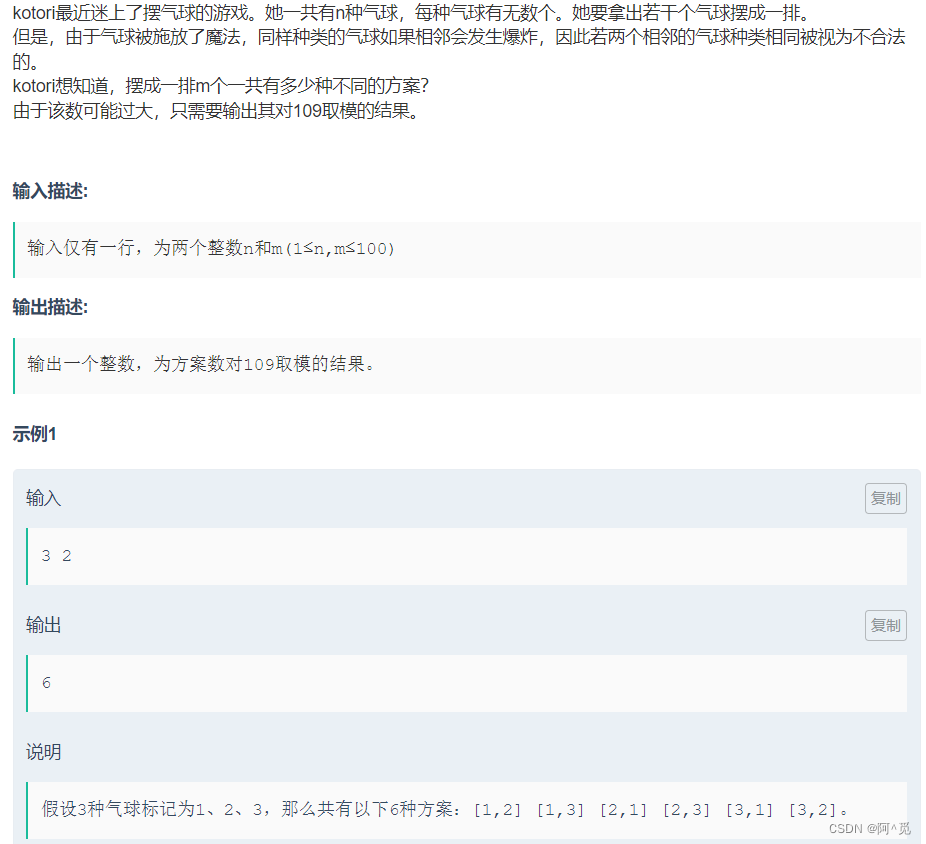
Task: Click the 复制 button beside 输入
Action: pos(885,498)
